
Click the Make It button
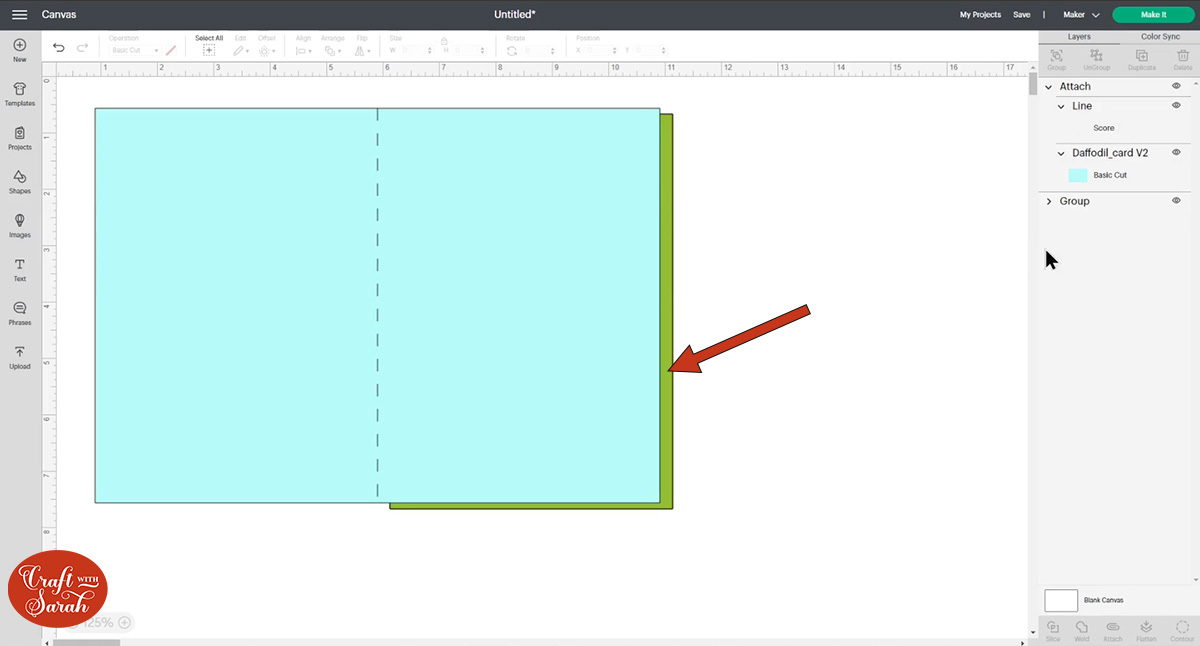pyautogui.click(x=1153, y=15)
